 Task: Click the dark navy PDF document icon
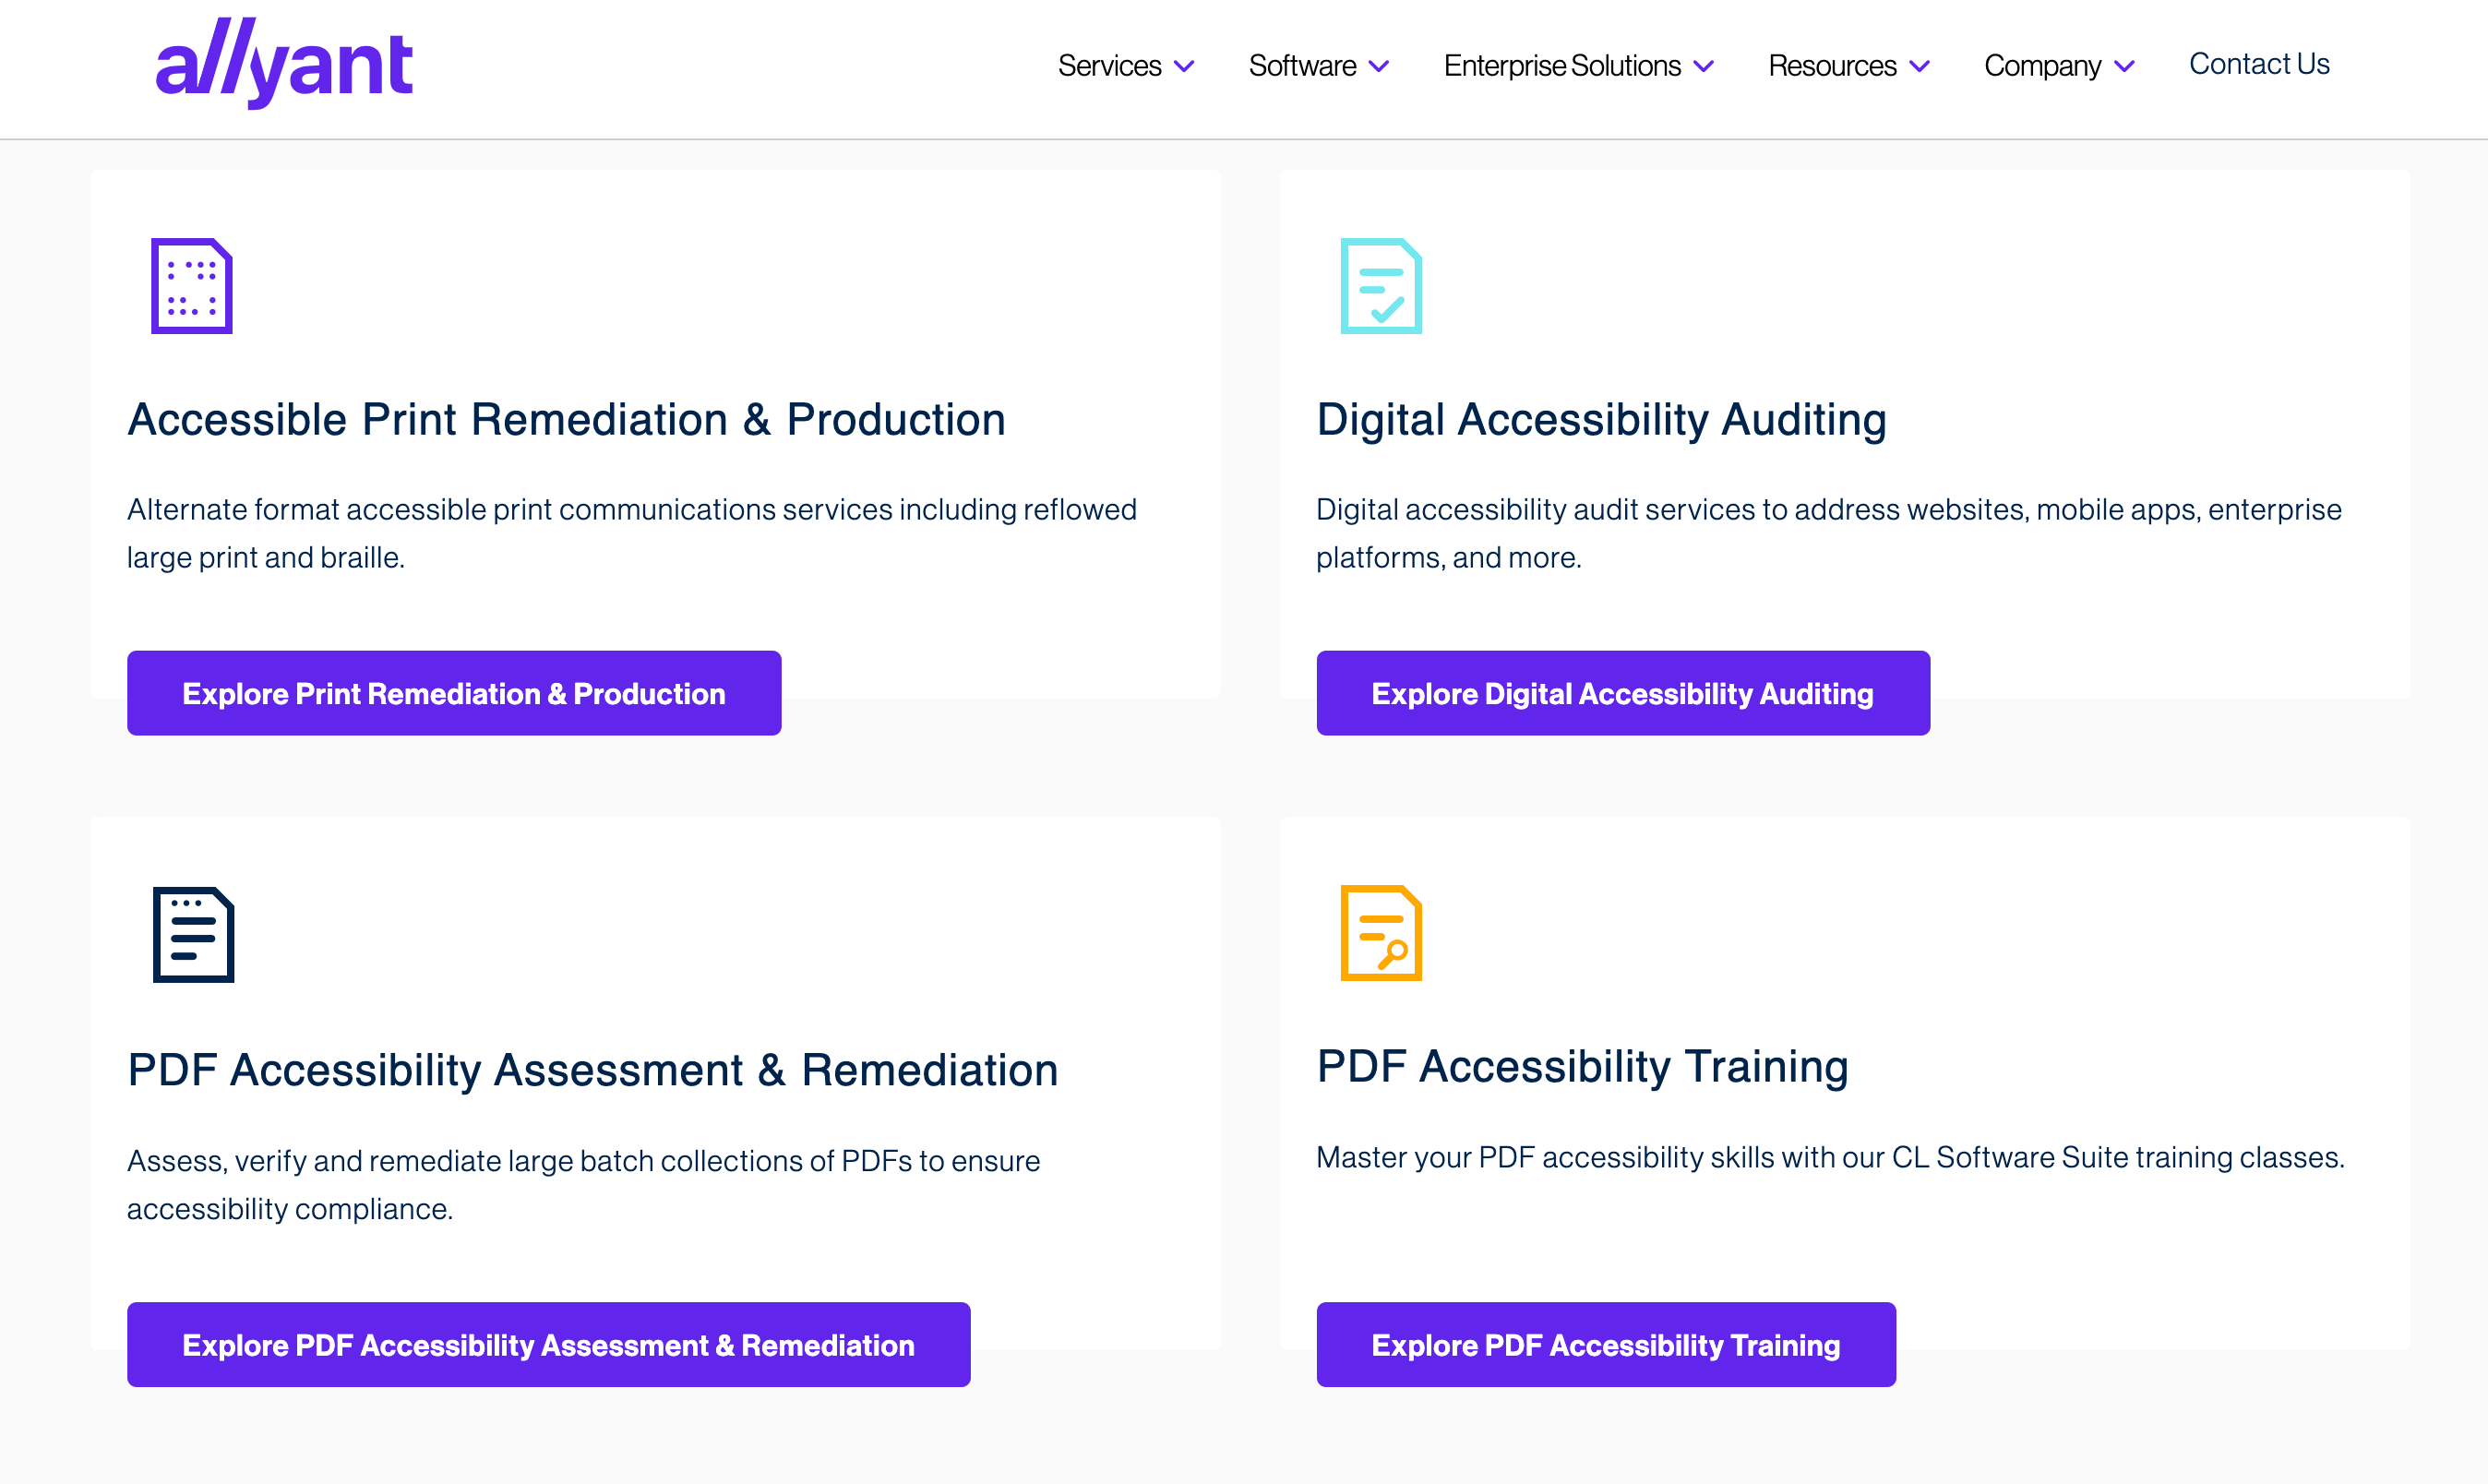tap(193, 934)
